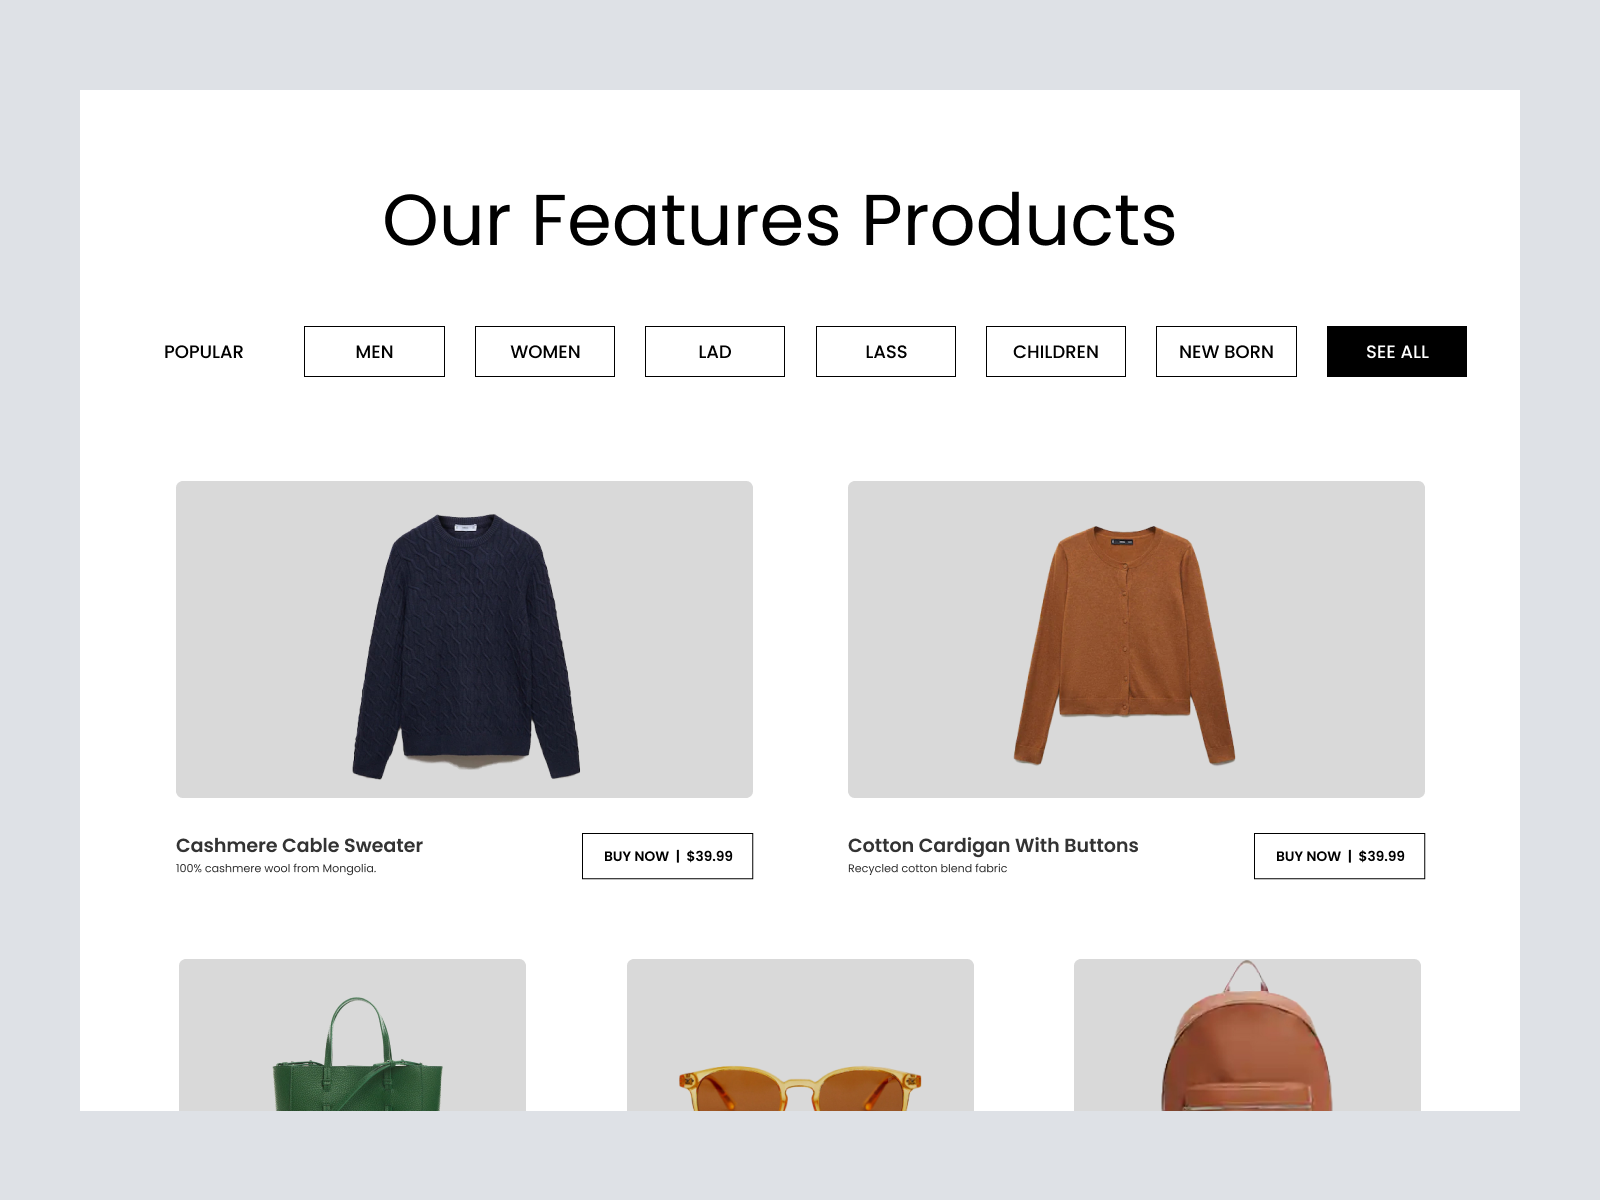Click the "100% cashmere wool from Mongolia" description
The image size is (1600, 1200).
point(276,868)
